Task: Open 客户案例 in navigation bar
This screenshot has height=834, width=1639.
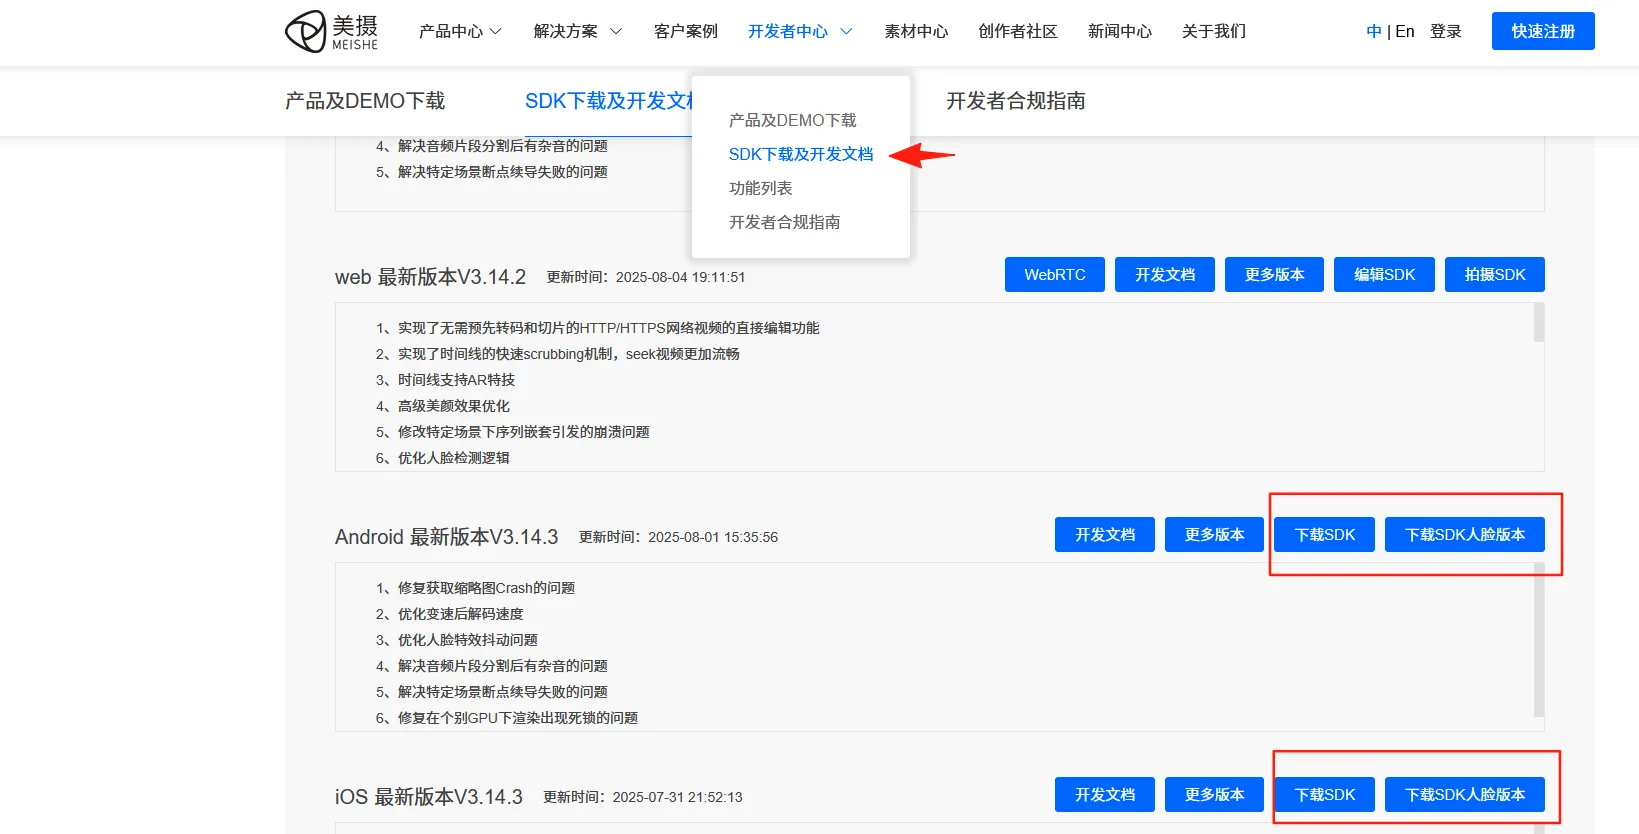Action: (685, 32)
